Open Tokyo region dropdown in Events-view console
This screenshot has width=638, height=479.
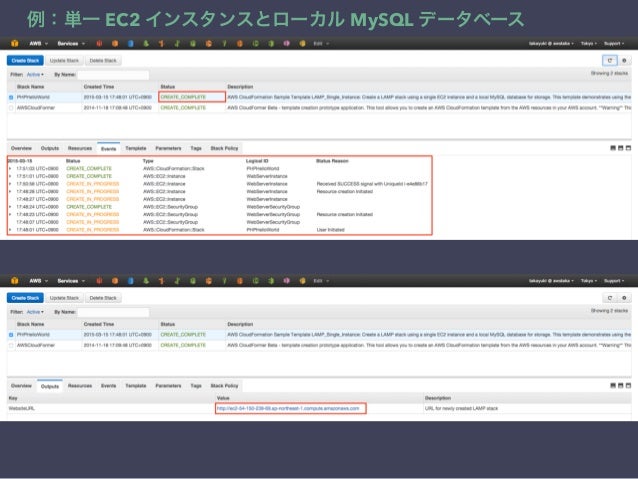point(589,44)
